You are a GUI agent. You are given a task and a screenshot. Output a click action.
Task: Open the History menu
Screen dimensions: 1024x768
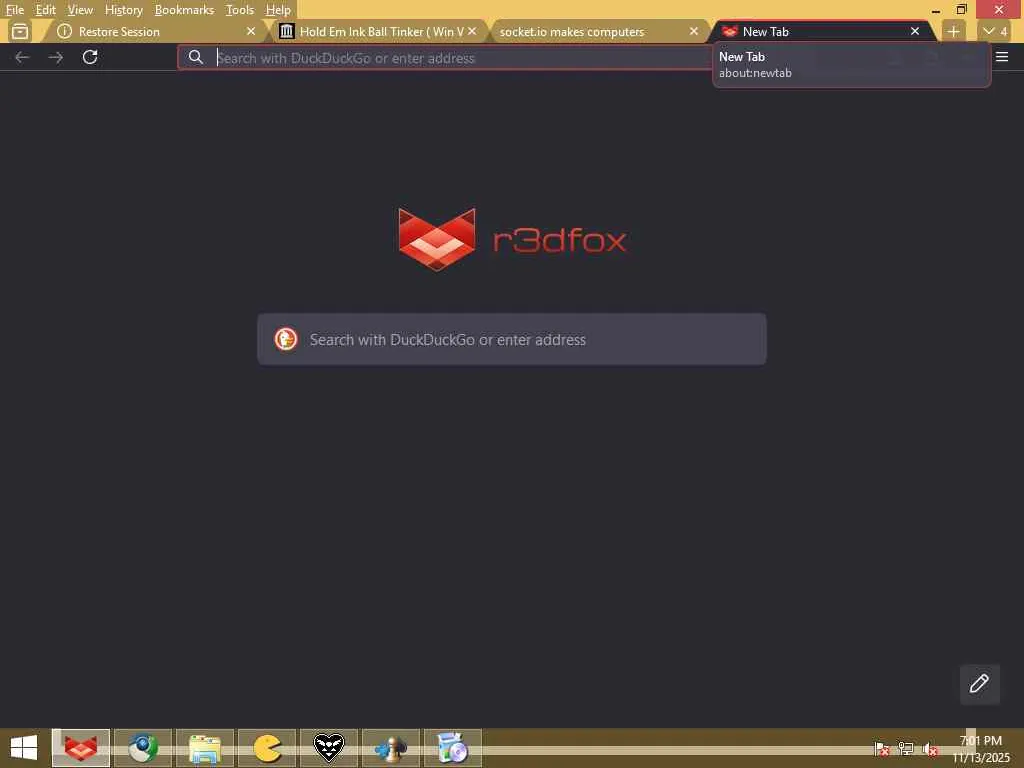point(123,10)
